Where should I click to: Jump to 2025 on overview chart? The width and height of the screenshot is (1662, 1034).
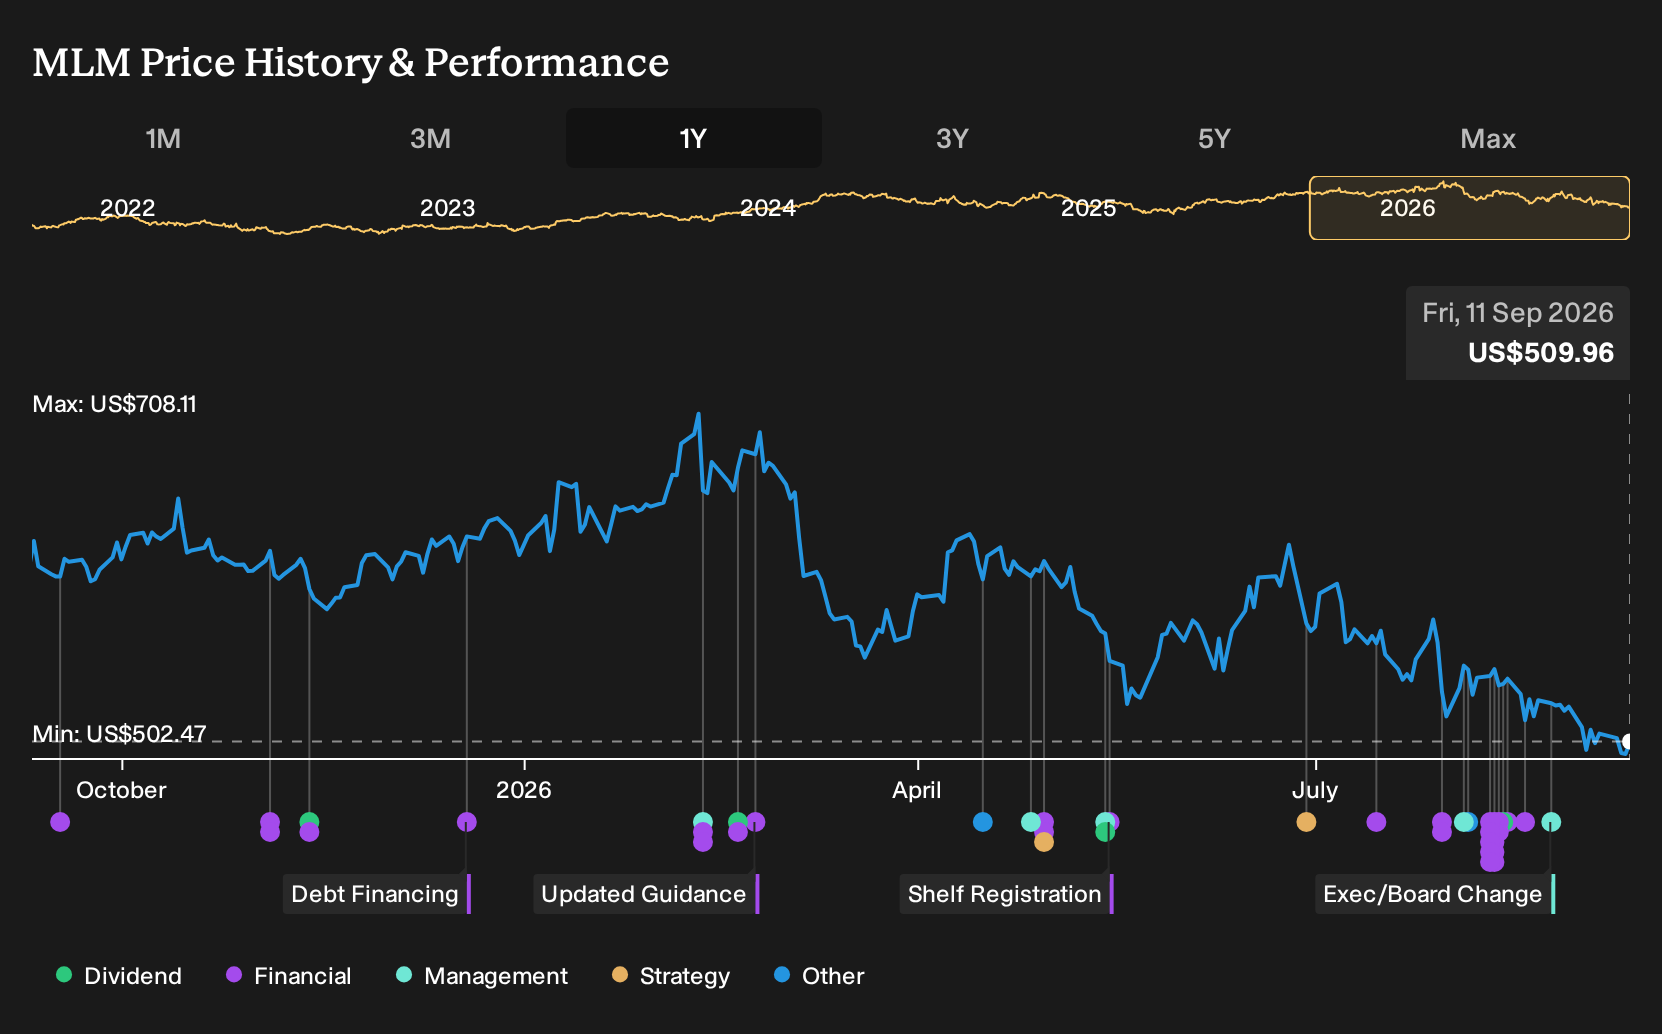pyautogui.click(x=1088, y=208)
